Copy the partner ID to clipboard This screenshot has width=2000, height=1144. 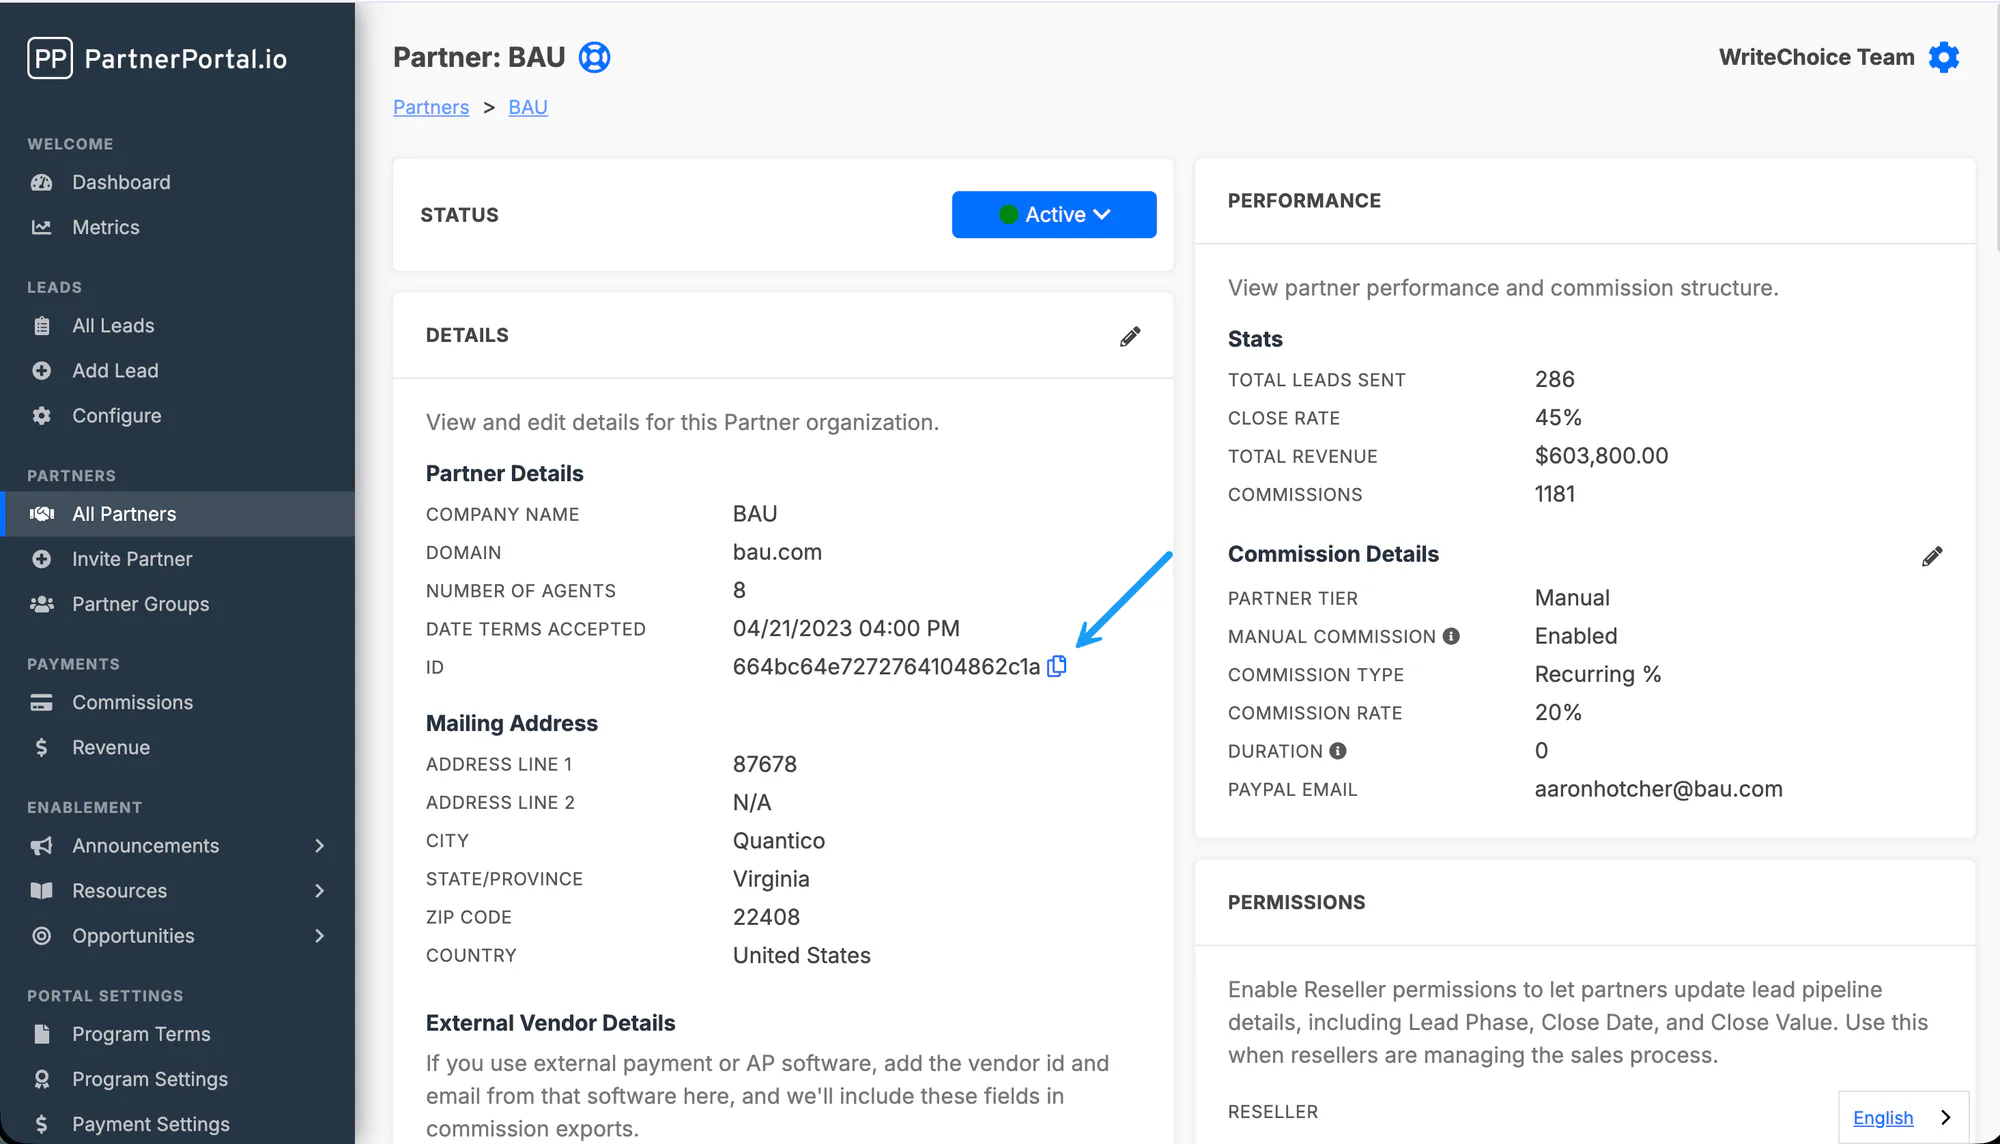(1057, 666)
